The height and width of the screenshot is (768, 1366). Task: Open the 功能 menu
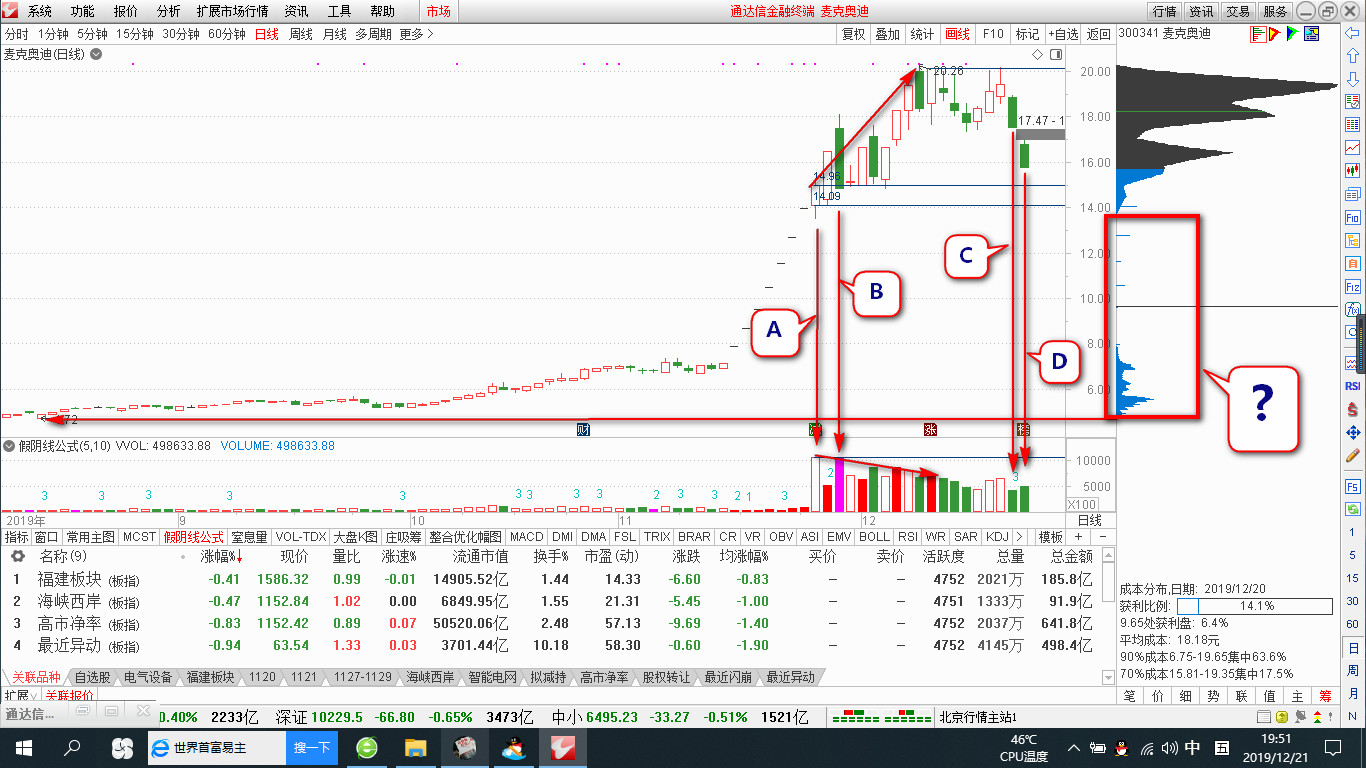click(x=83, y=11)
